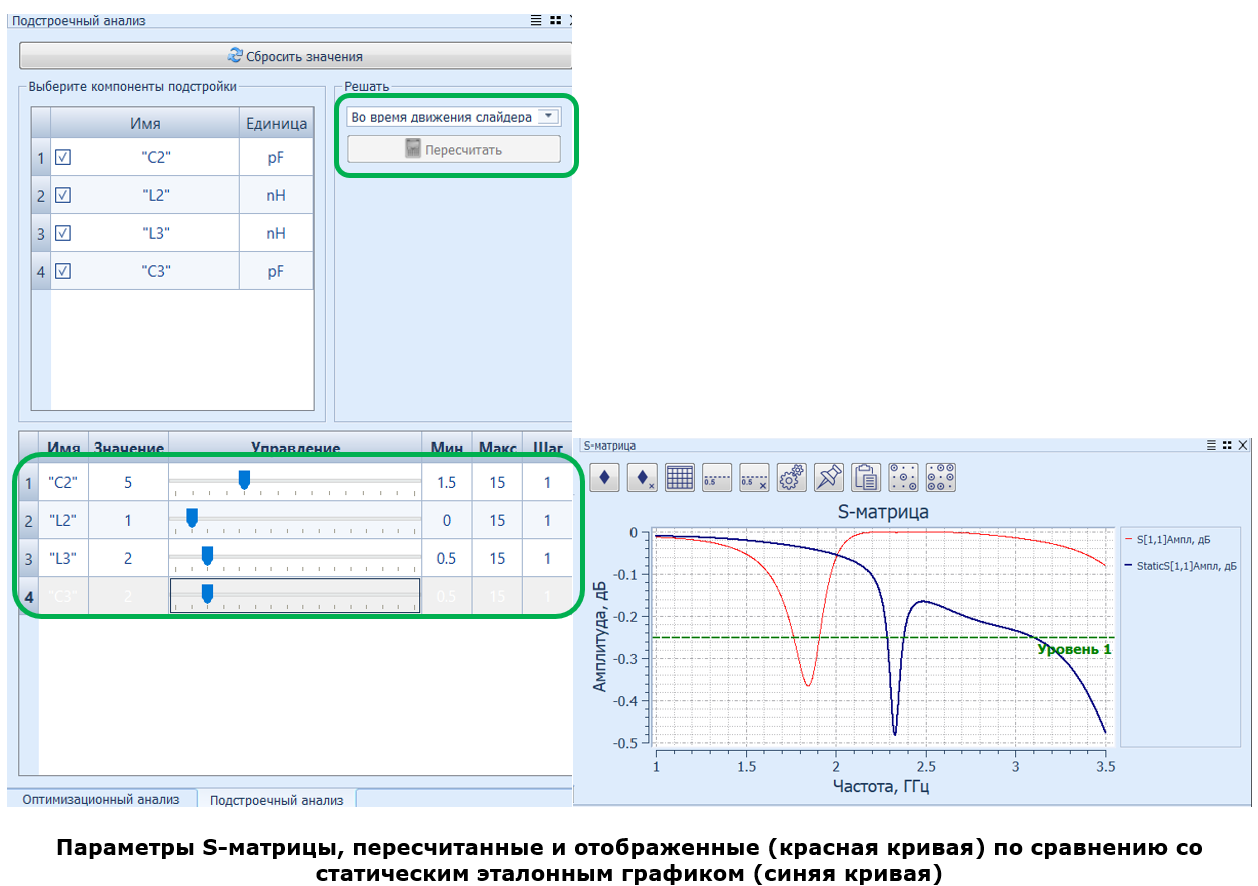Screen dimensions: 1258x886
Task: Open the data table grid icon
Action: tap(680, 477)
